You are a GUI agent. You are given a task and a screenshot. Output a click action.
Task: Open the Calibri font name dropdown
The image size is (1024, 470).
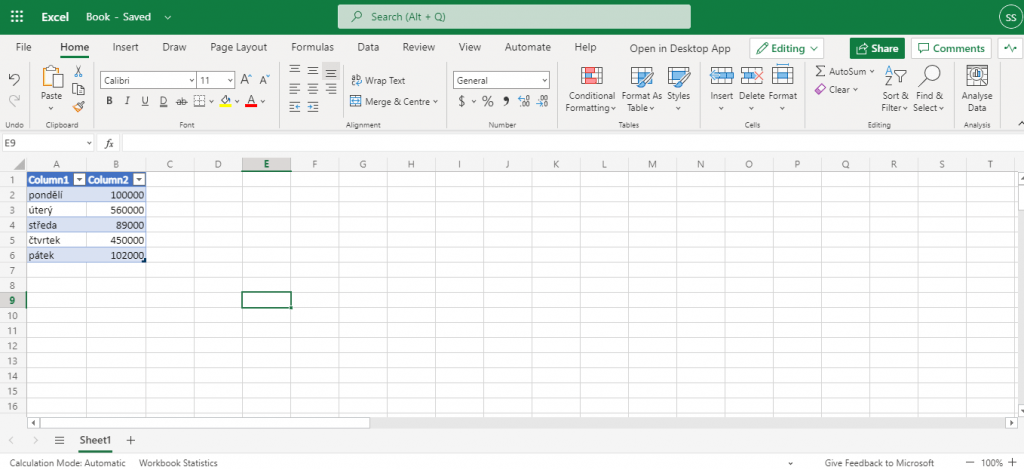[148, 80]
